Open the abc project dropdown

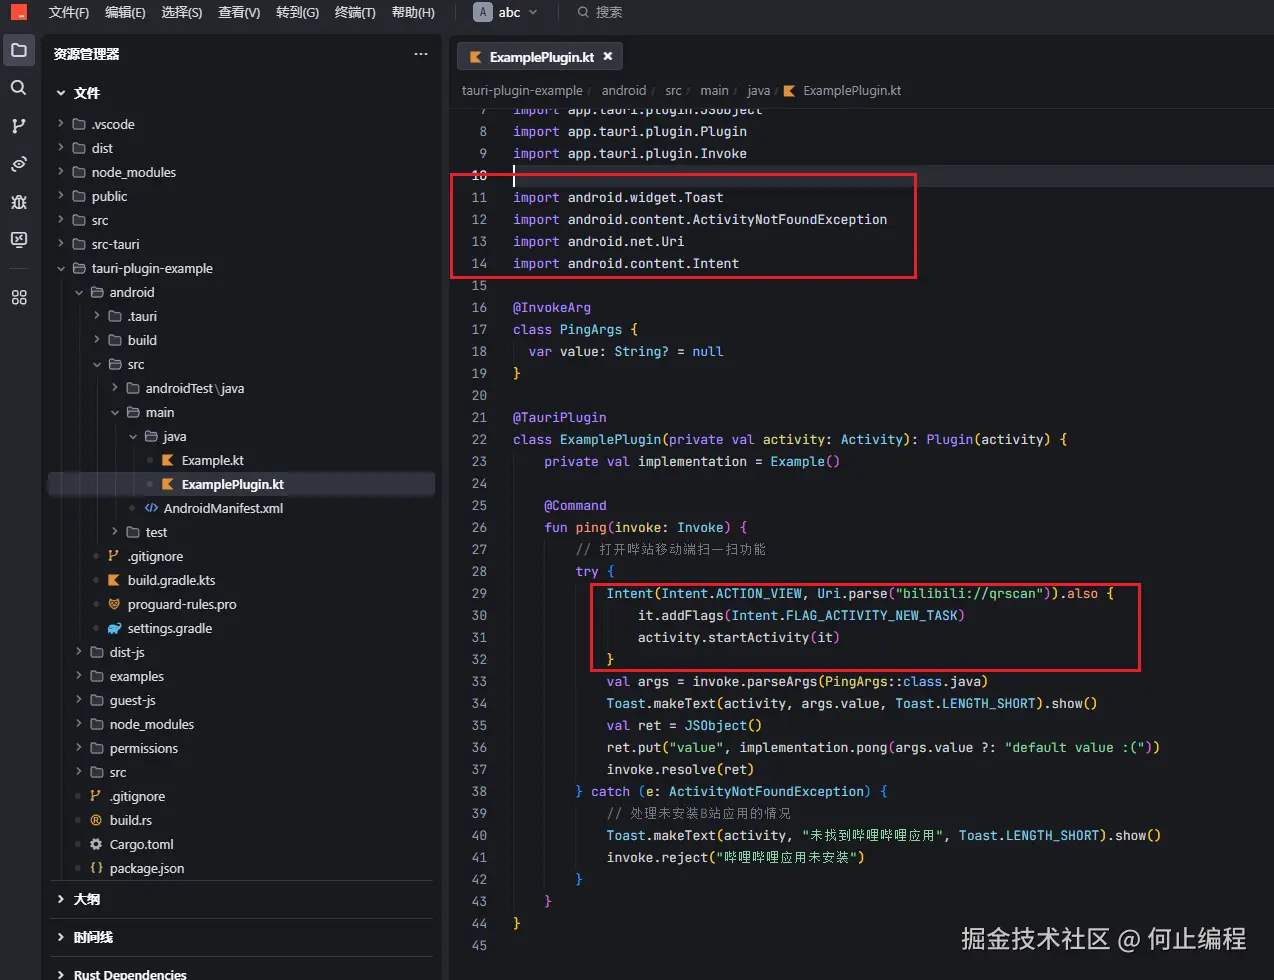506,12
